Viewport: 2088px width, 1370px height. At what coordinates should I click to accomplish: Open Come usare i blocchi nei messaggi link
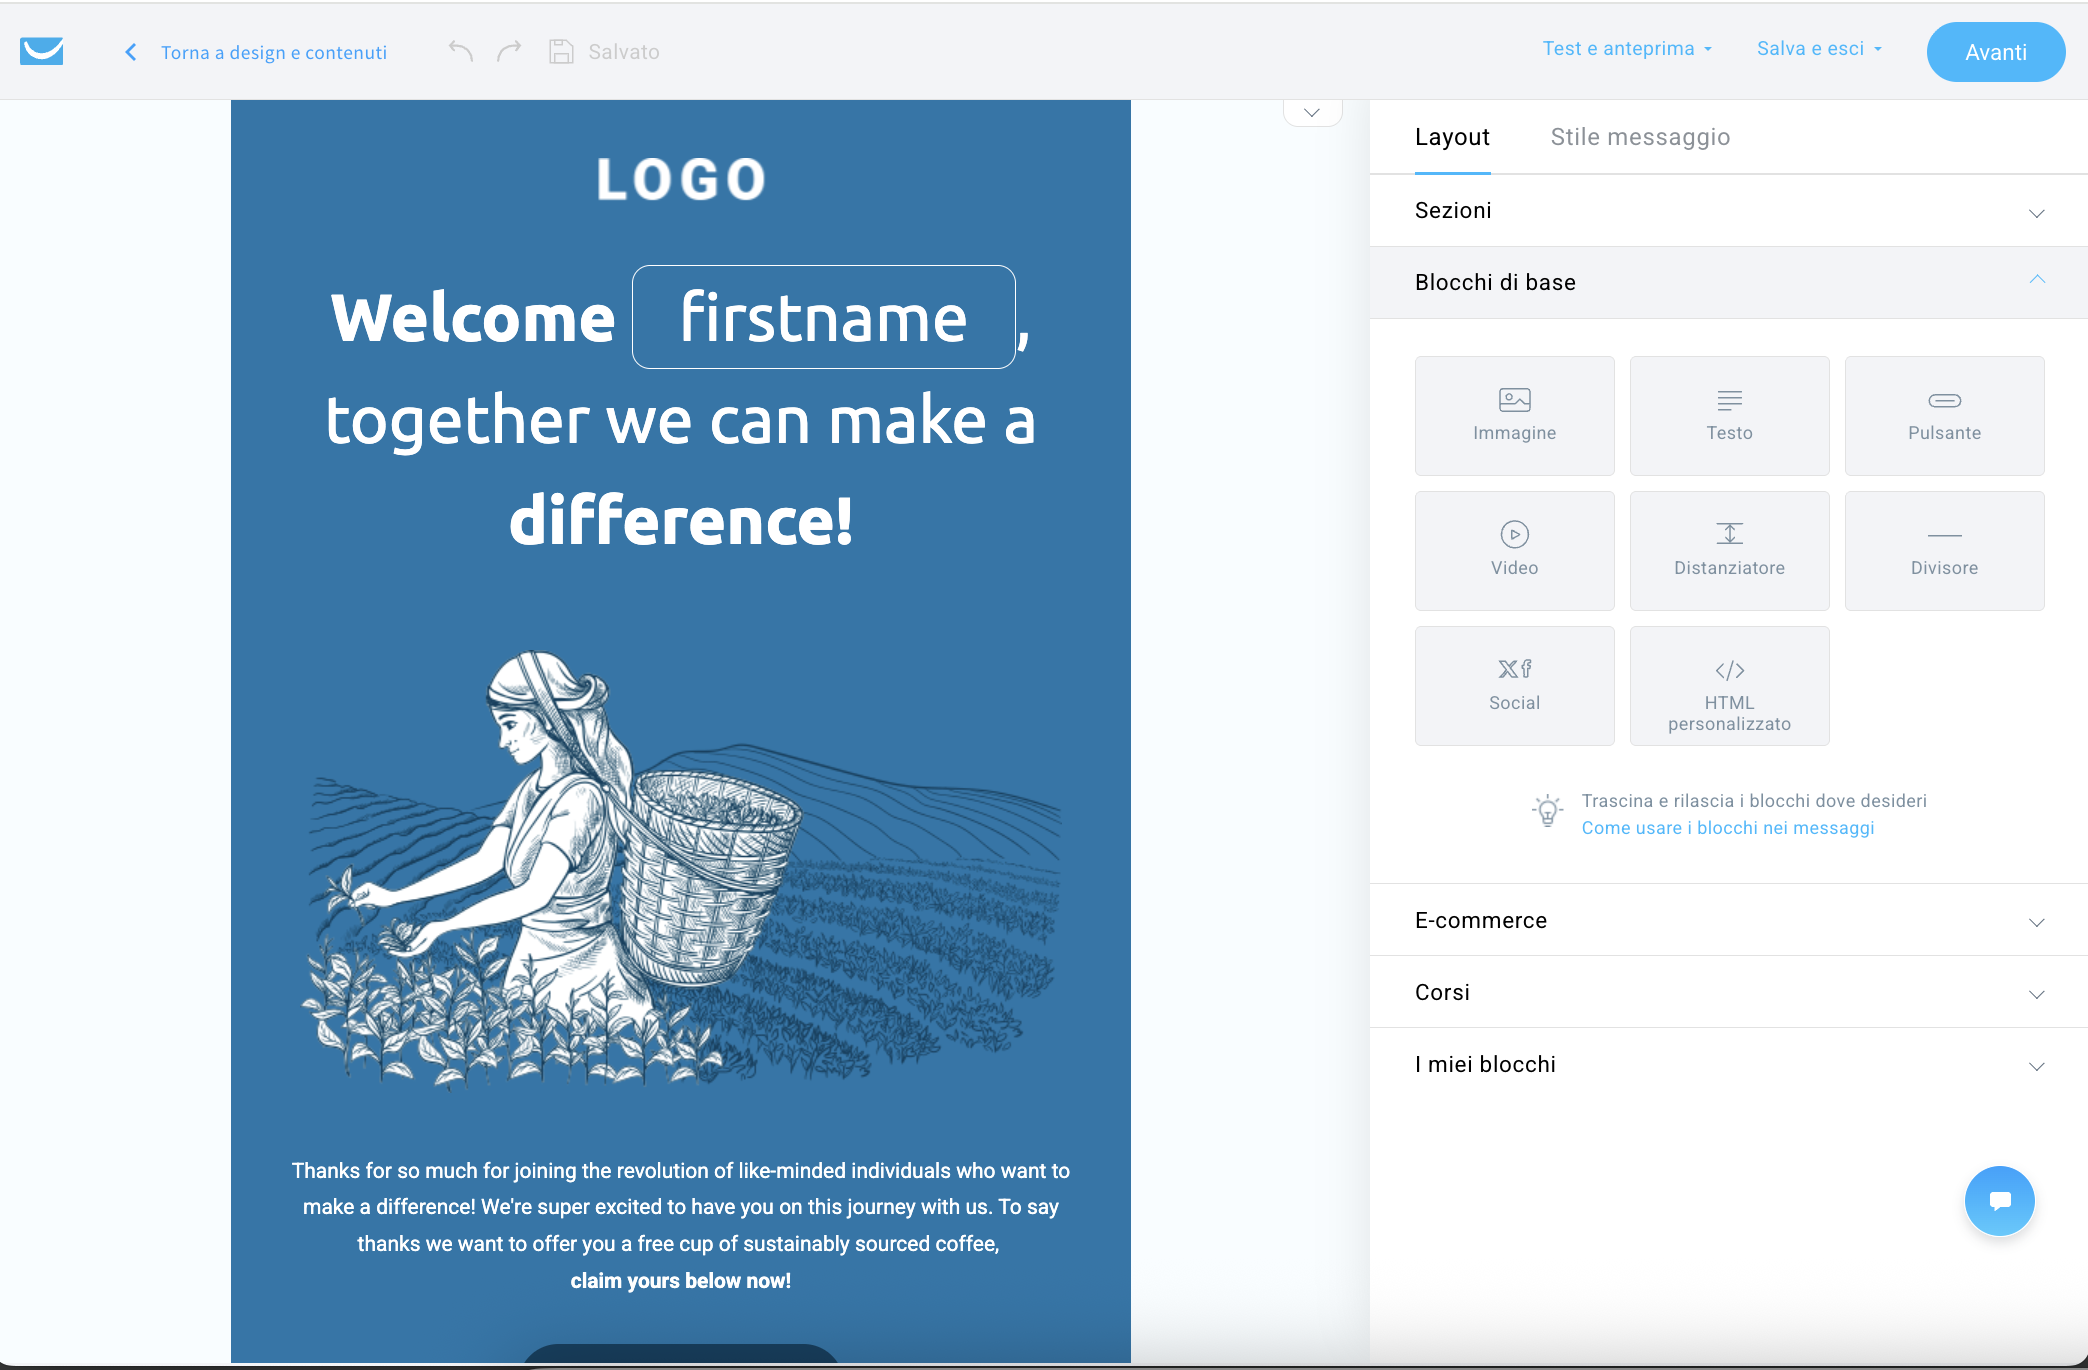click(x=1727, y=828)
